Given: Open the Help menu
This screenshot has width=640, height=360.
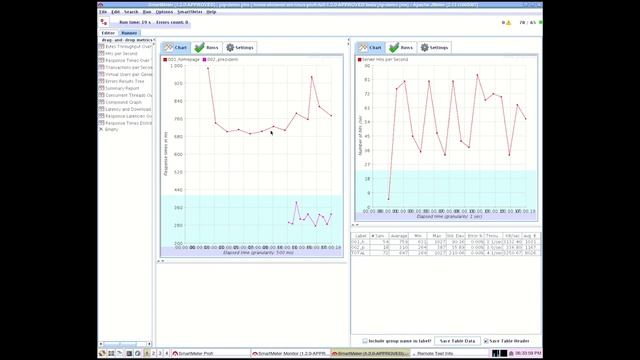Looking at the screenshot, I should [211, 12].
